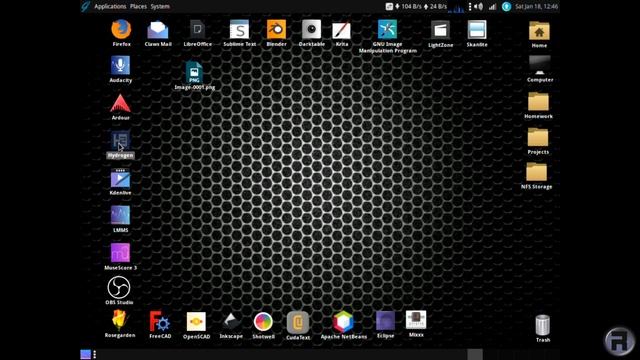Open the Trash icon
This screenshot has height=360, width=640.
click(542, 325)
